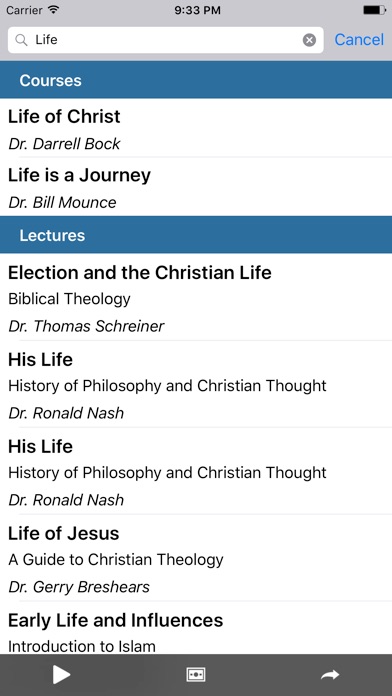Tap the play icon in bottom toolbar

61,675
